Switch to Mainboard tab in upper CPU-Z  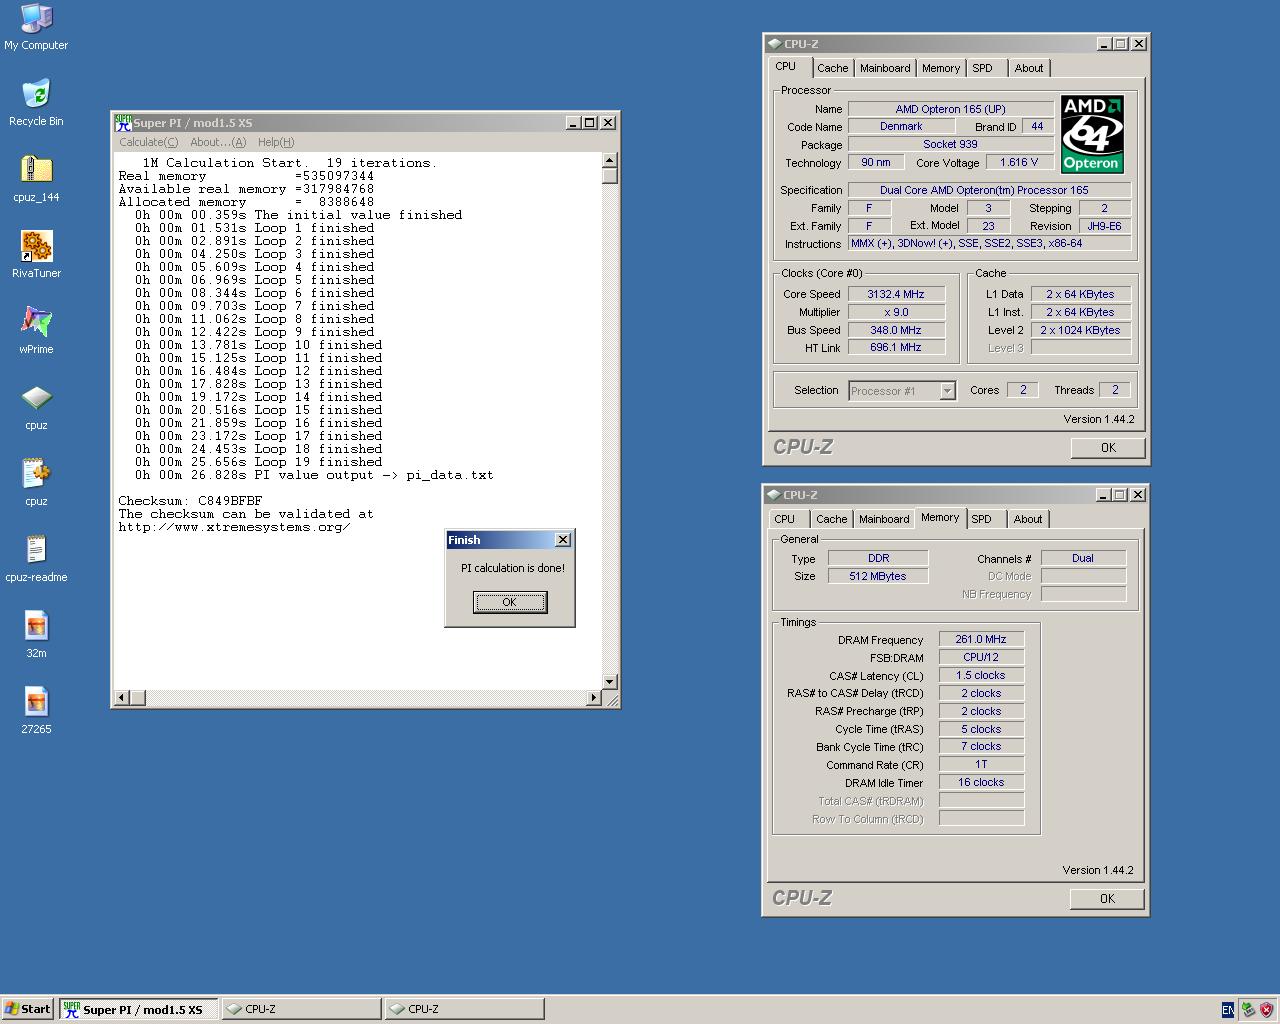click(x=885, y=68)
